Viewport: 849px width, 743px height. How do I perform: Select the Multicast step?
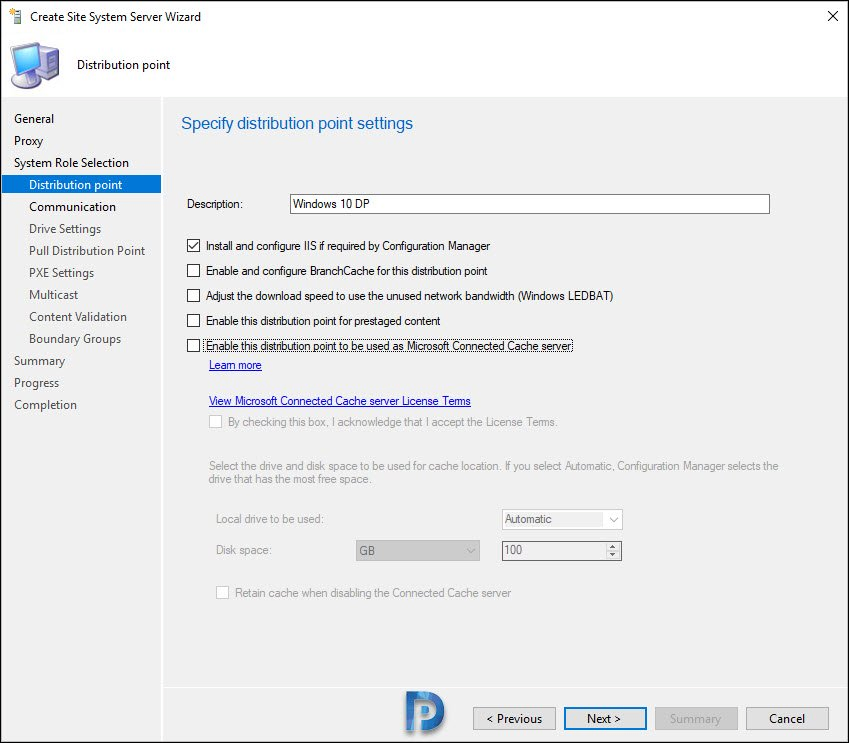[54, 295]
